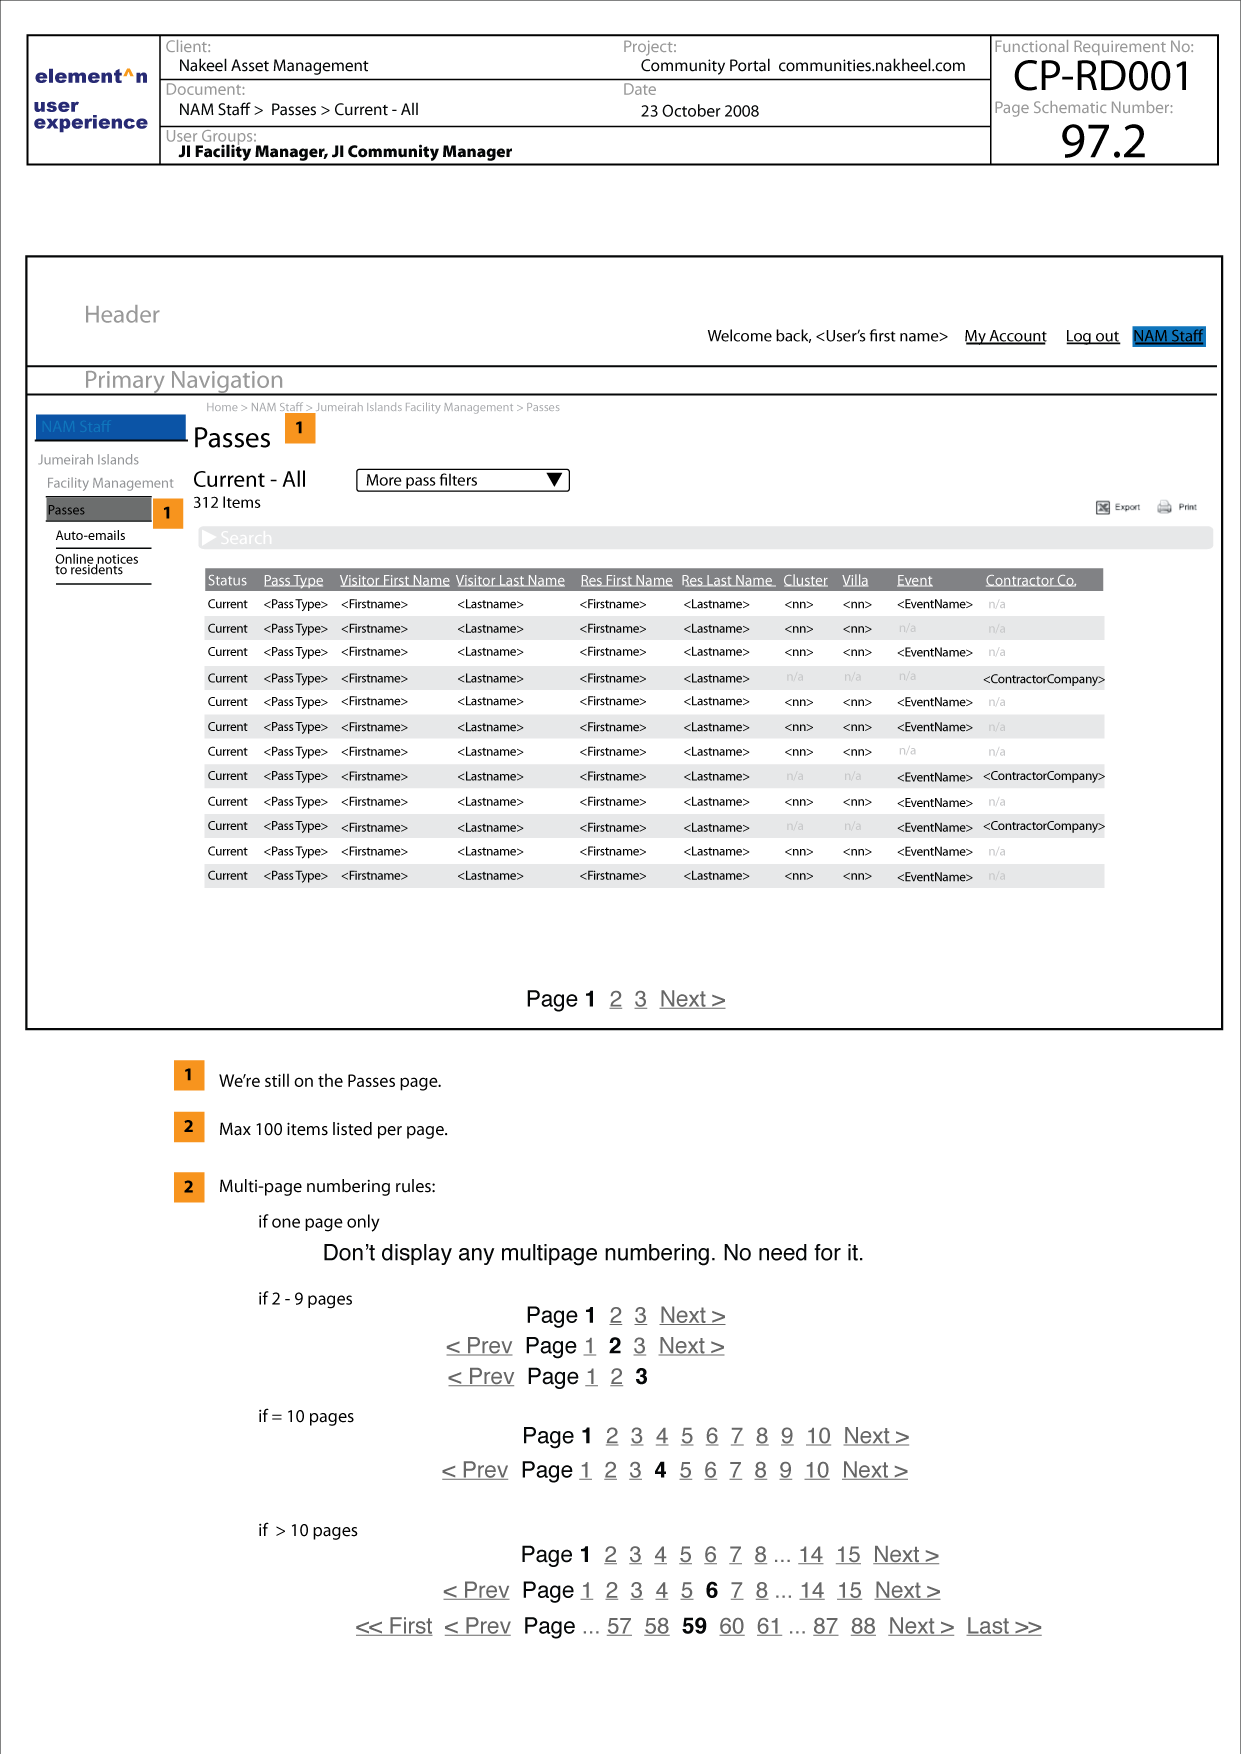
Task: Open the More pass filters dropdown
Action: coord(463,480)
